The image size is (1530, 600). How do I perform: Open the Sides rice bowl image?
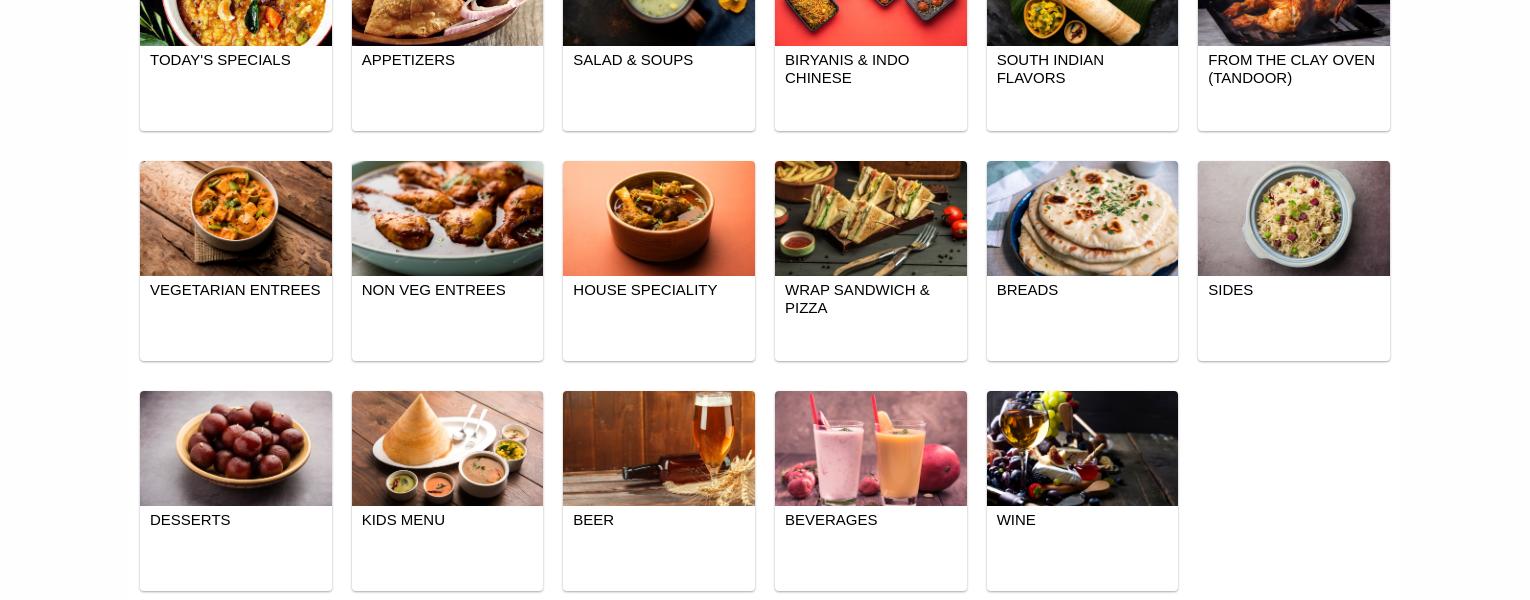tap(1294, 218)
